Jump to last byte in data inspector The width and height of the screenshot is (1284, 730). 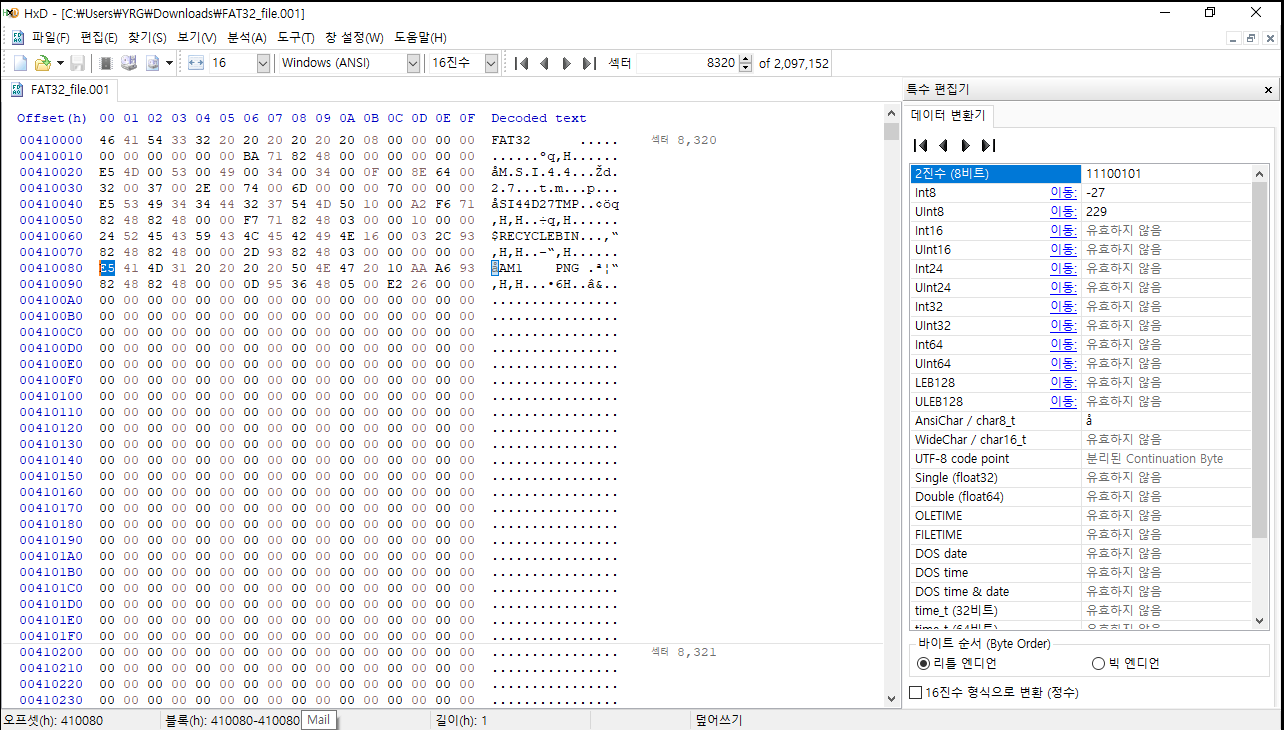[x=988, y=145]
